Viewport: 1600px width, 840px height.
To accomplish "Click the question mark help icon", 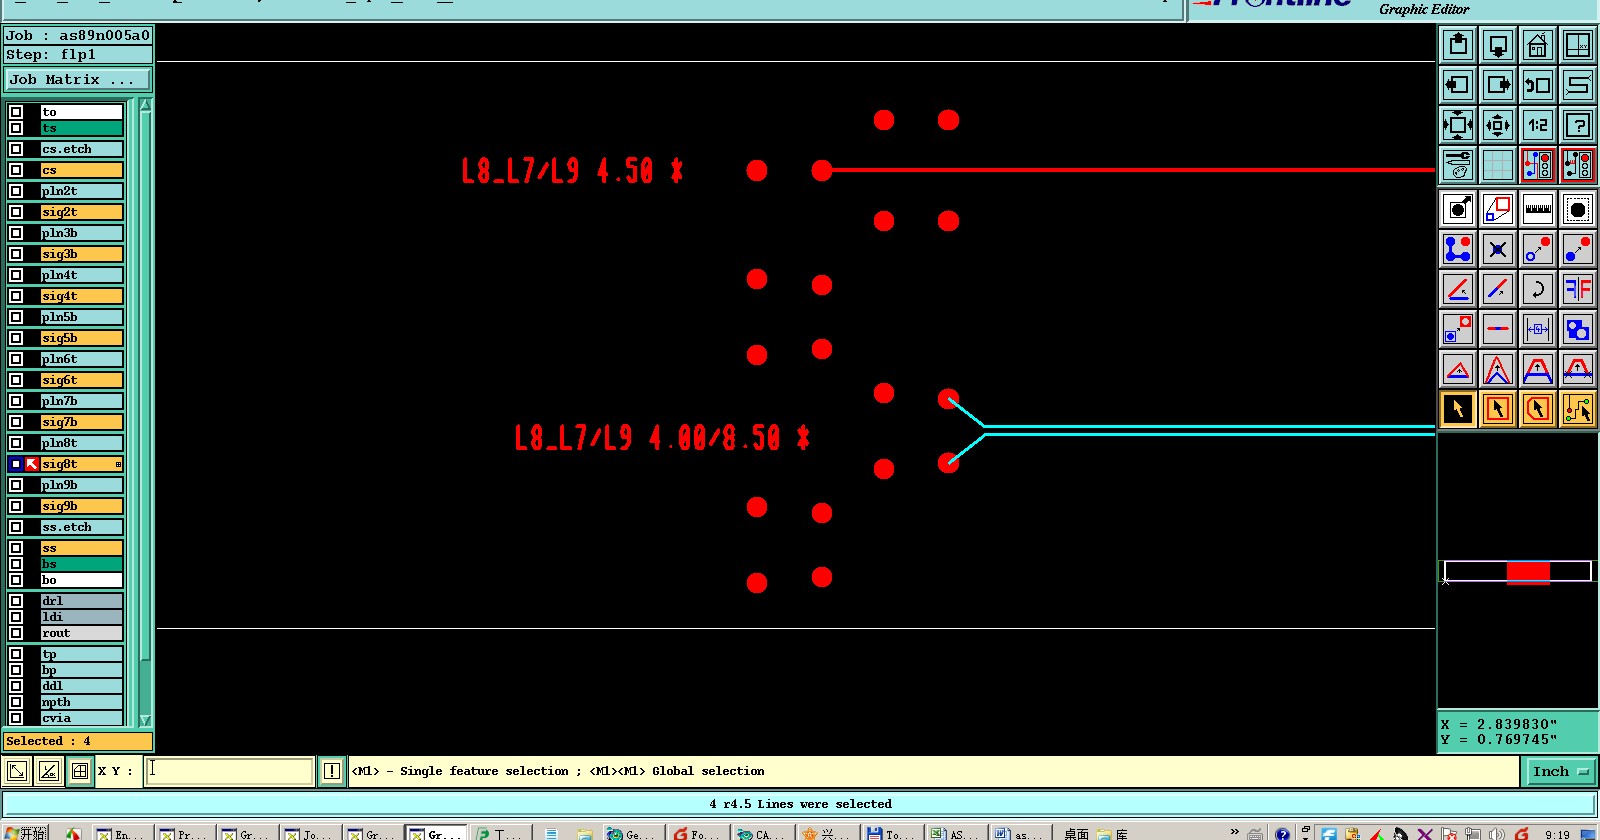I will click(1578, 125).
